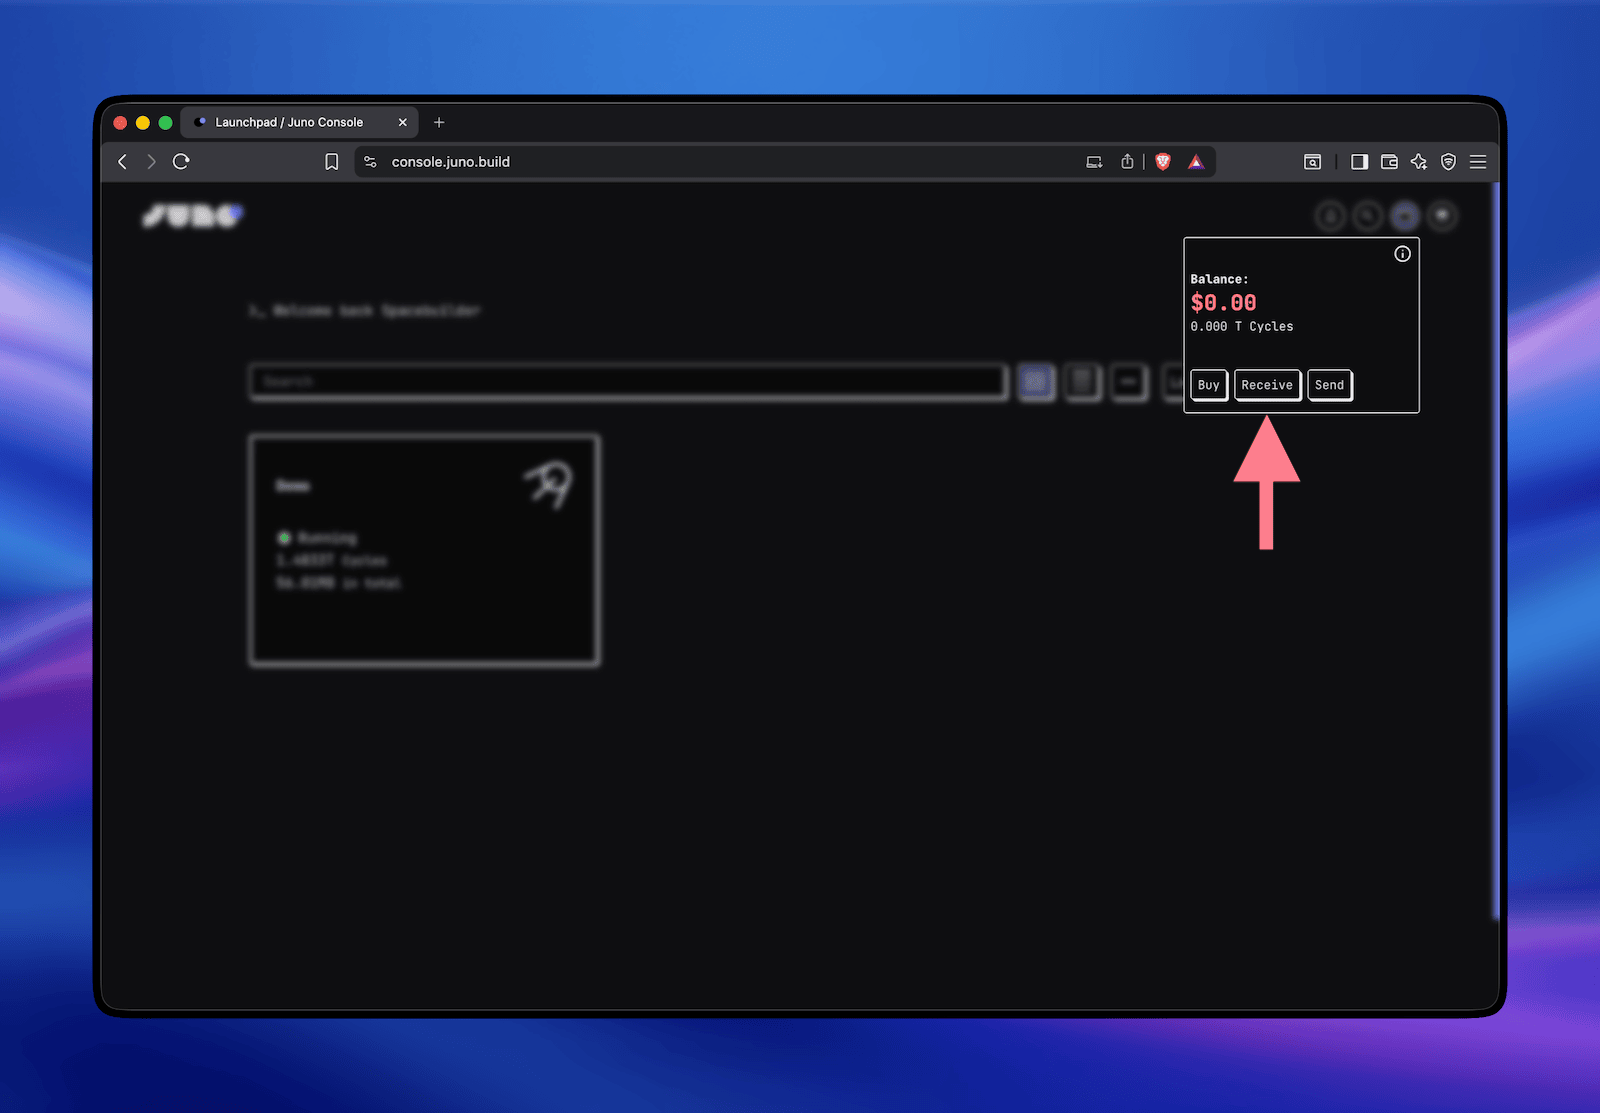Click the sidebar toggle icon near top right
1600x1113 pixels.
click(x=1359, y=161)
